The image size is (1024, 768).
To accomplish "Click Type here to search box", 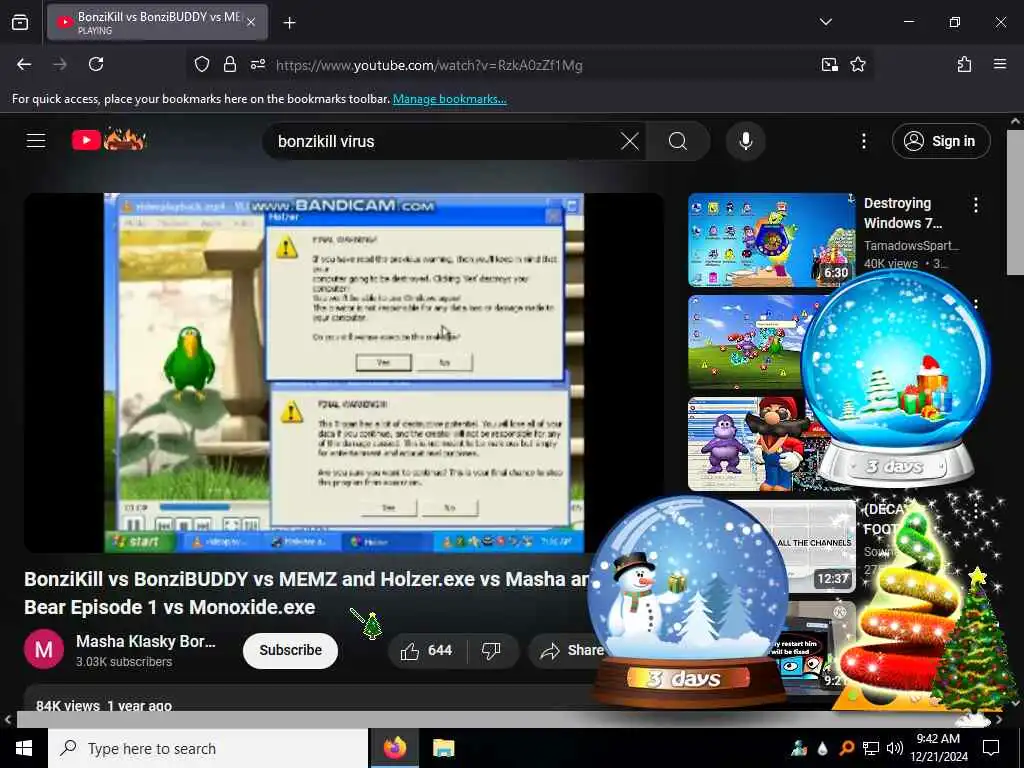I will (x=208, y=748).
